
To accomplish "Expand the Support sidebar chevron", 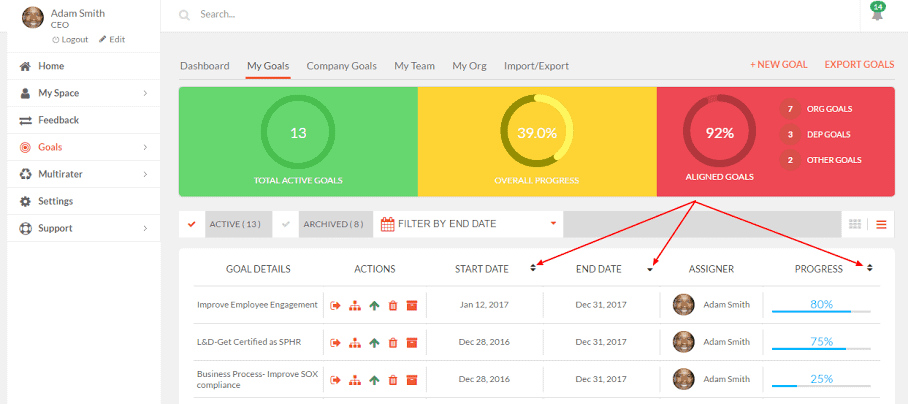I will point(145,229).
